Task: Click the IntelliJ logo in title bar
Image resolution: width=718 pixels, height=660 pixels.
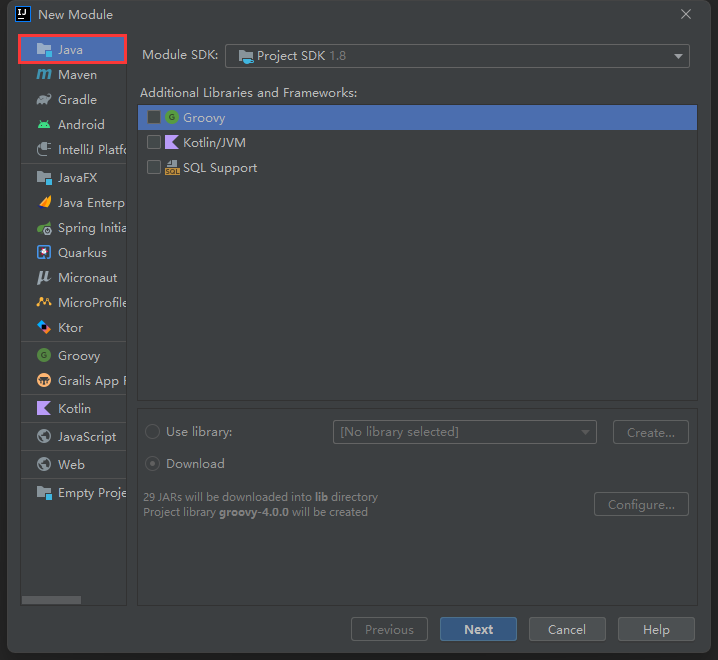Action: (23, 14)
